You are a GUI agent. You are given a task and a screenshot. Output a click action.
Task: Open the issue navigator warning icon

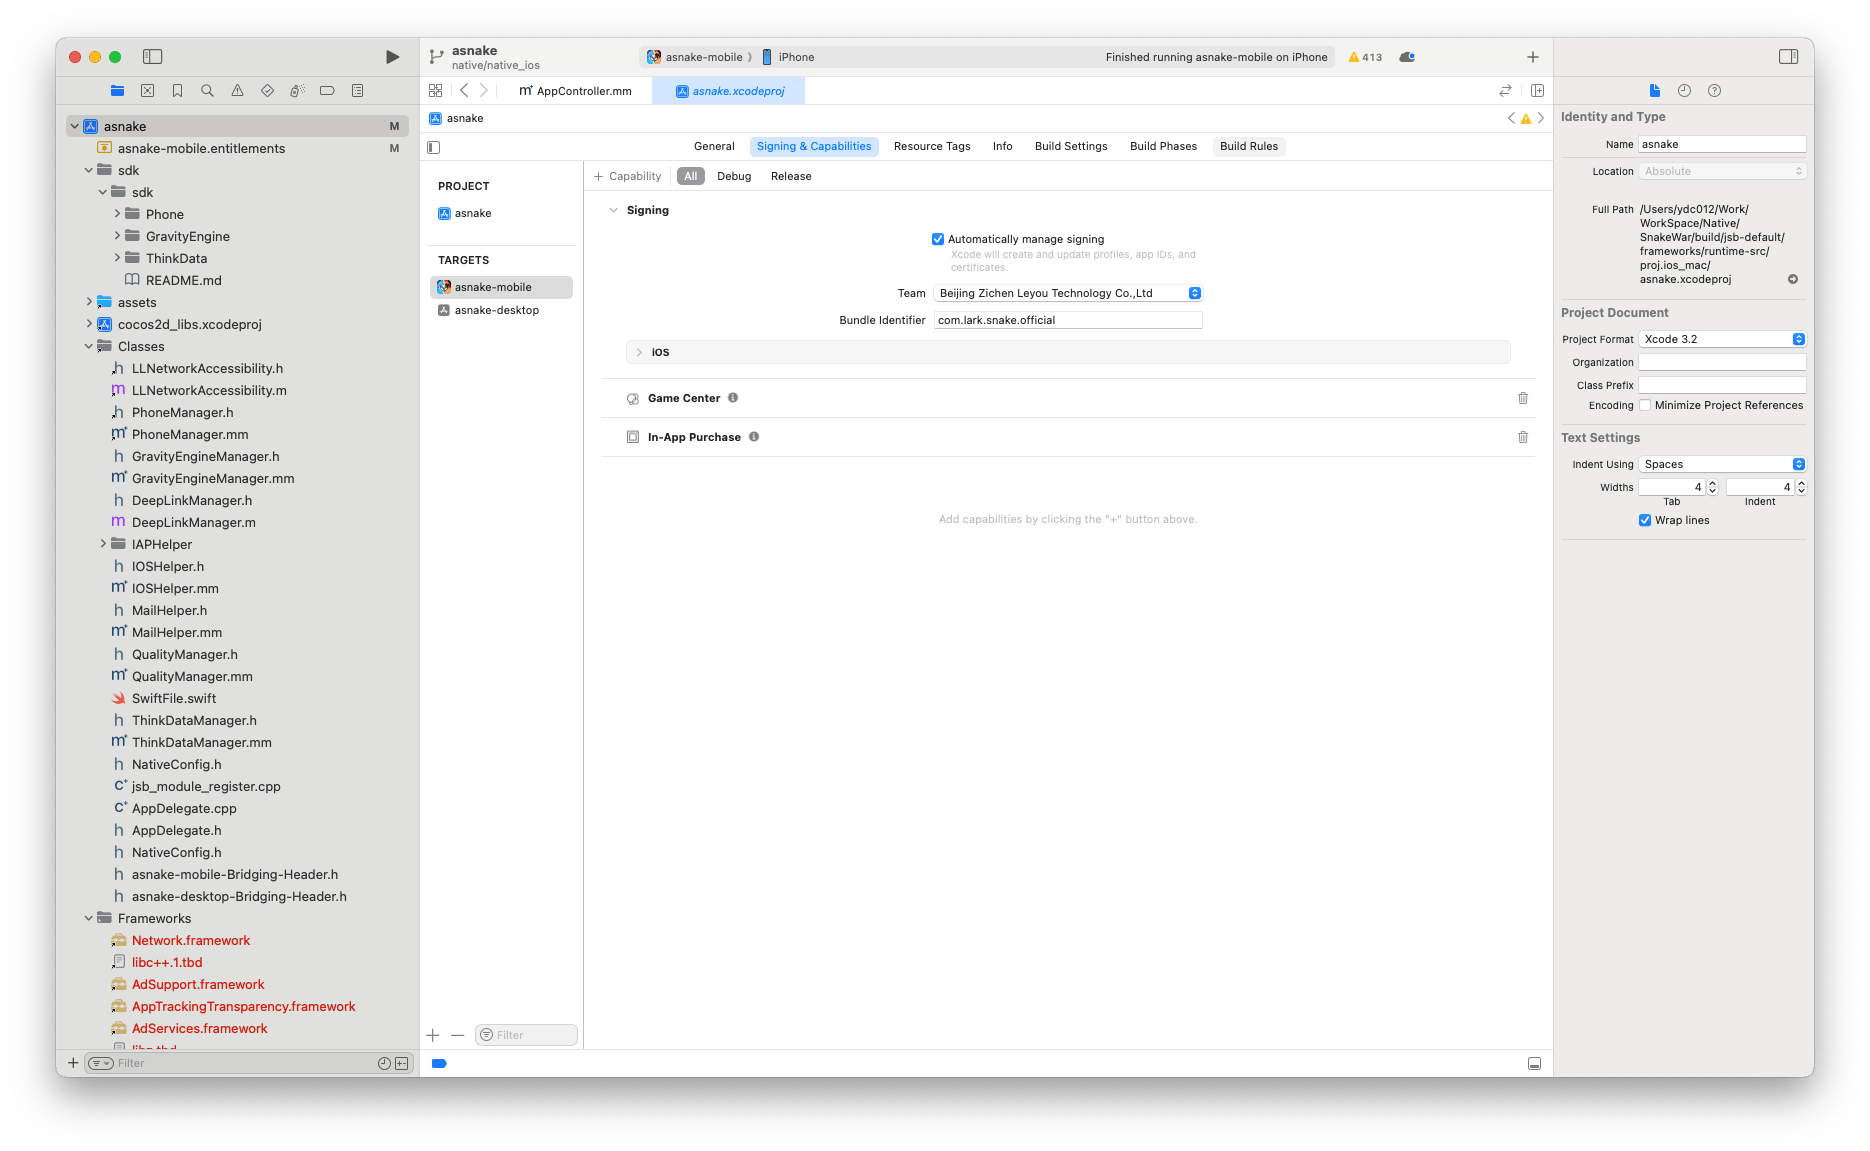237,91
